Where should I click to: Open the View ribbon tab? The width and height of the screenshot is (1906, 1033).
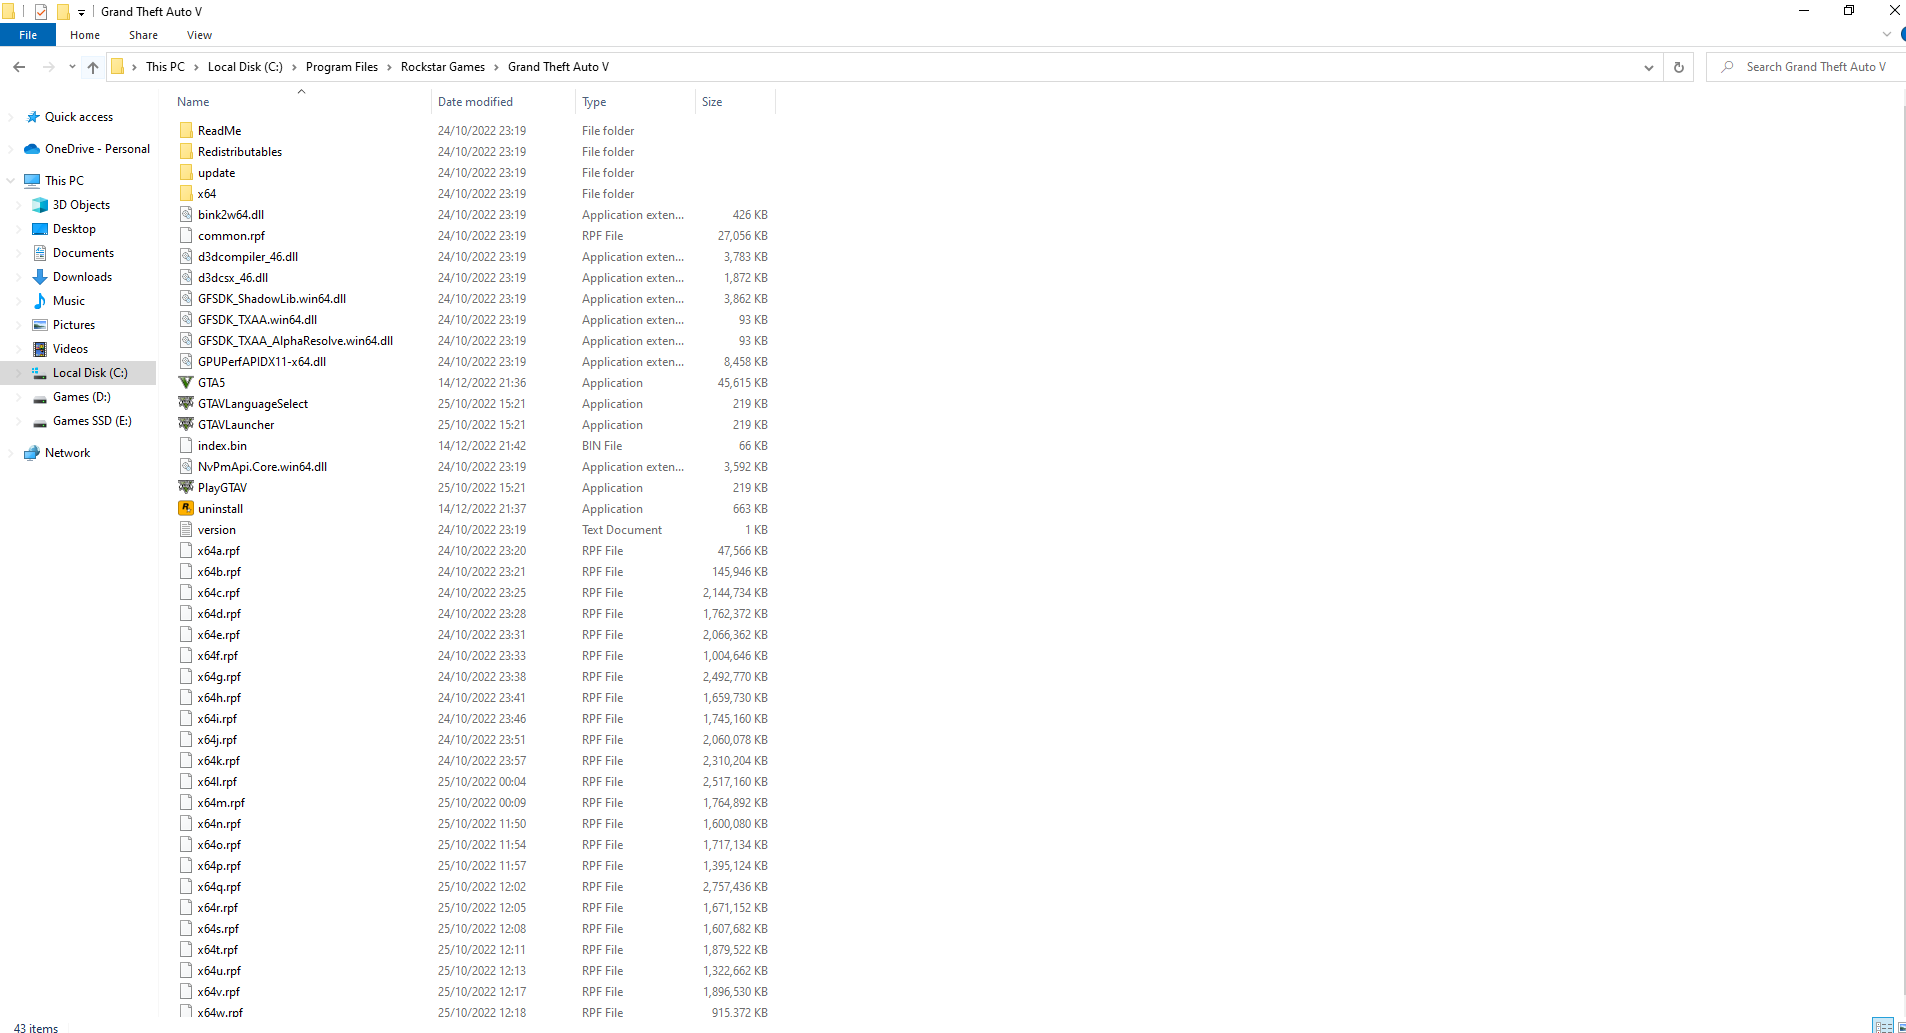click(x=199, y=35)
